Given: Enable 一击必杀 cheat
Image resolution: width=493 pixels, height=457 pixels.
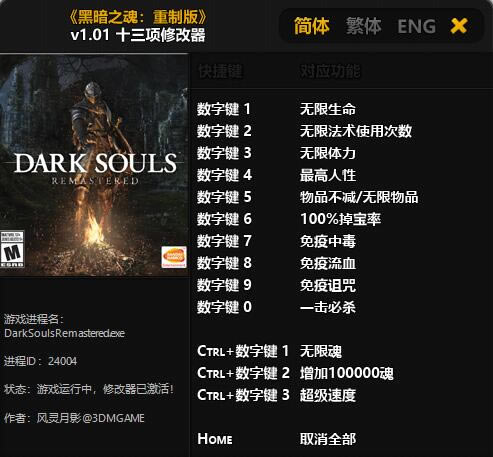Looking at the screenshot, I should click(328, 307).
